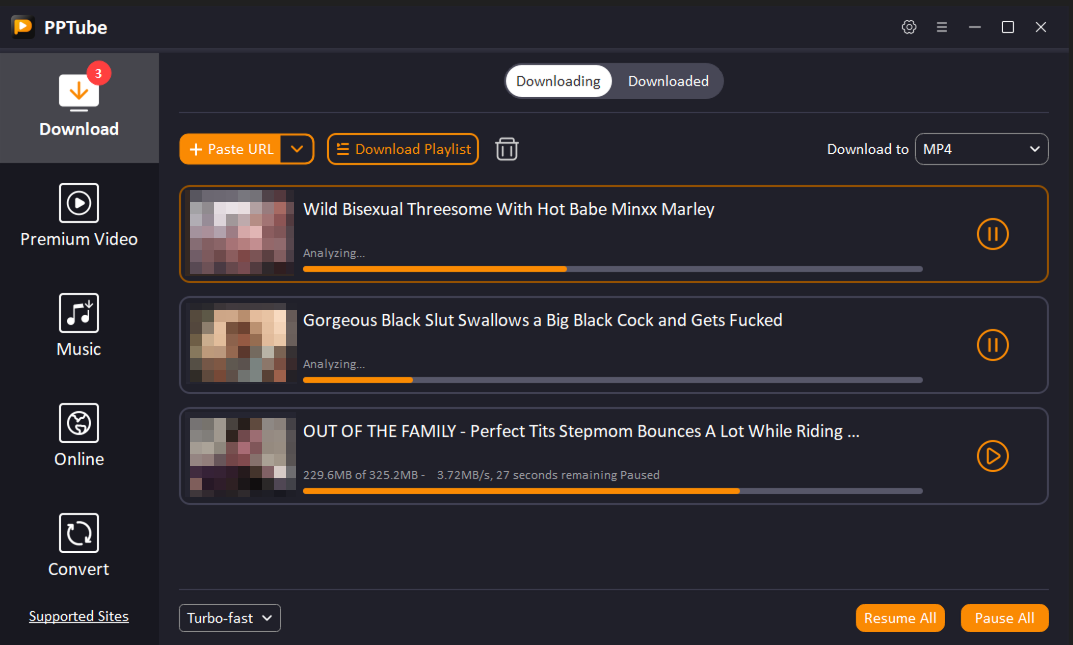Open the Convert tool in the sidebar

click(79, 545)
